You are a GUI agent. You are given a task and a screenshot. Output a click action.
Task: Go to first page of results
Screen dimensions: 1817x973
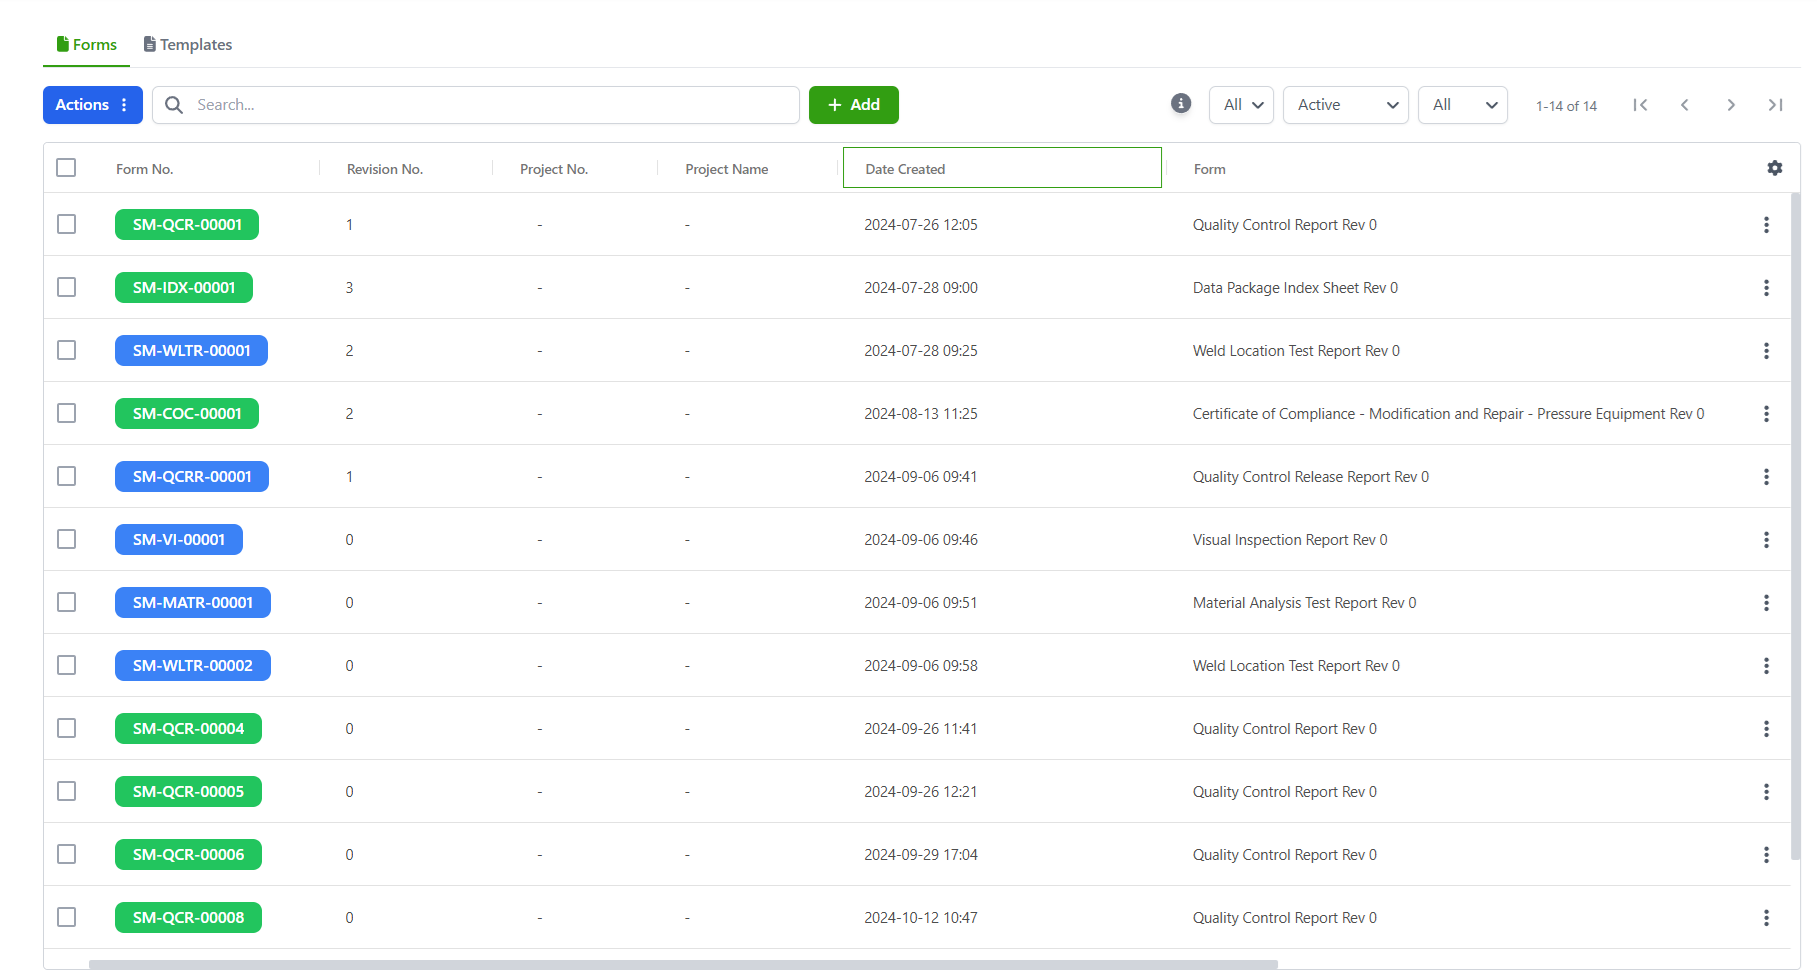pyautogui.click(x=1640, y=105)
